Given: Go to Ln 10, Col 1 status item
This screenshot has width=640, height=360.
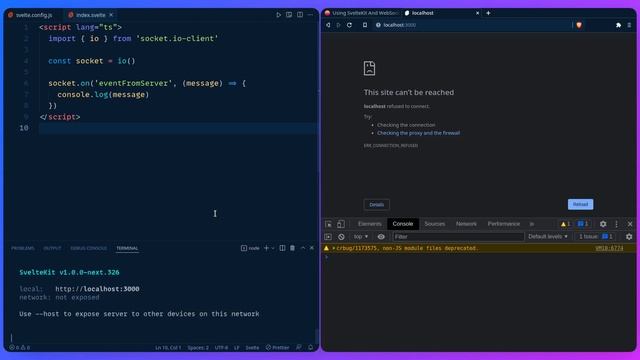Looking at the screenshot, I should (168, 348).
